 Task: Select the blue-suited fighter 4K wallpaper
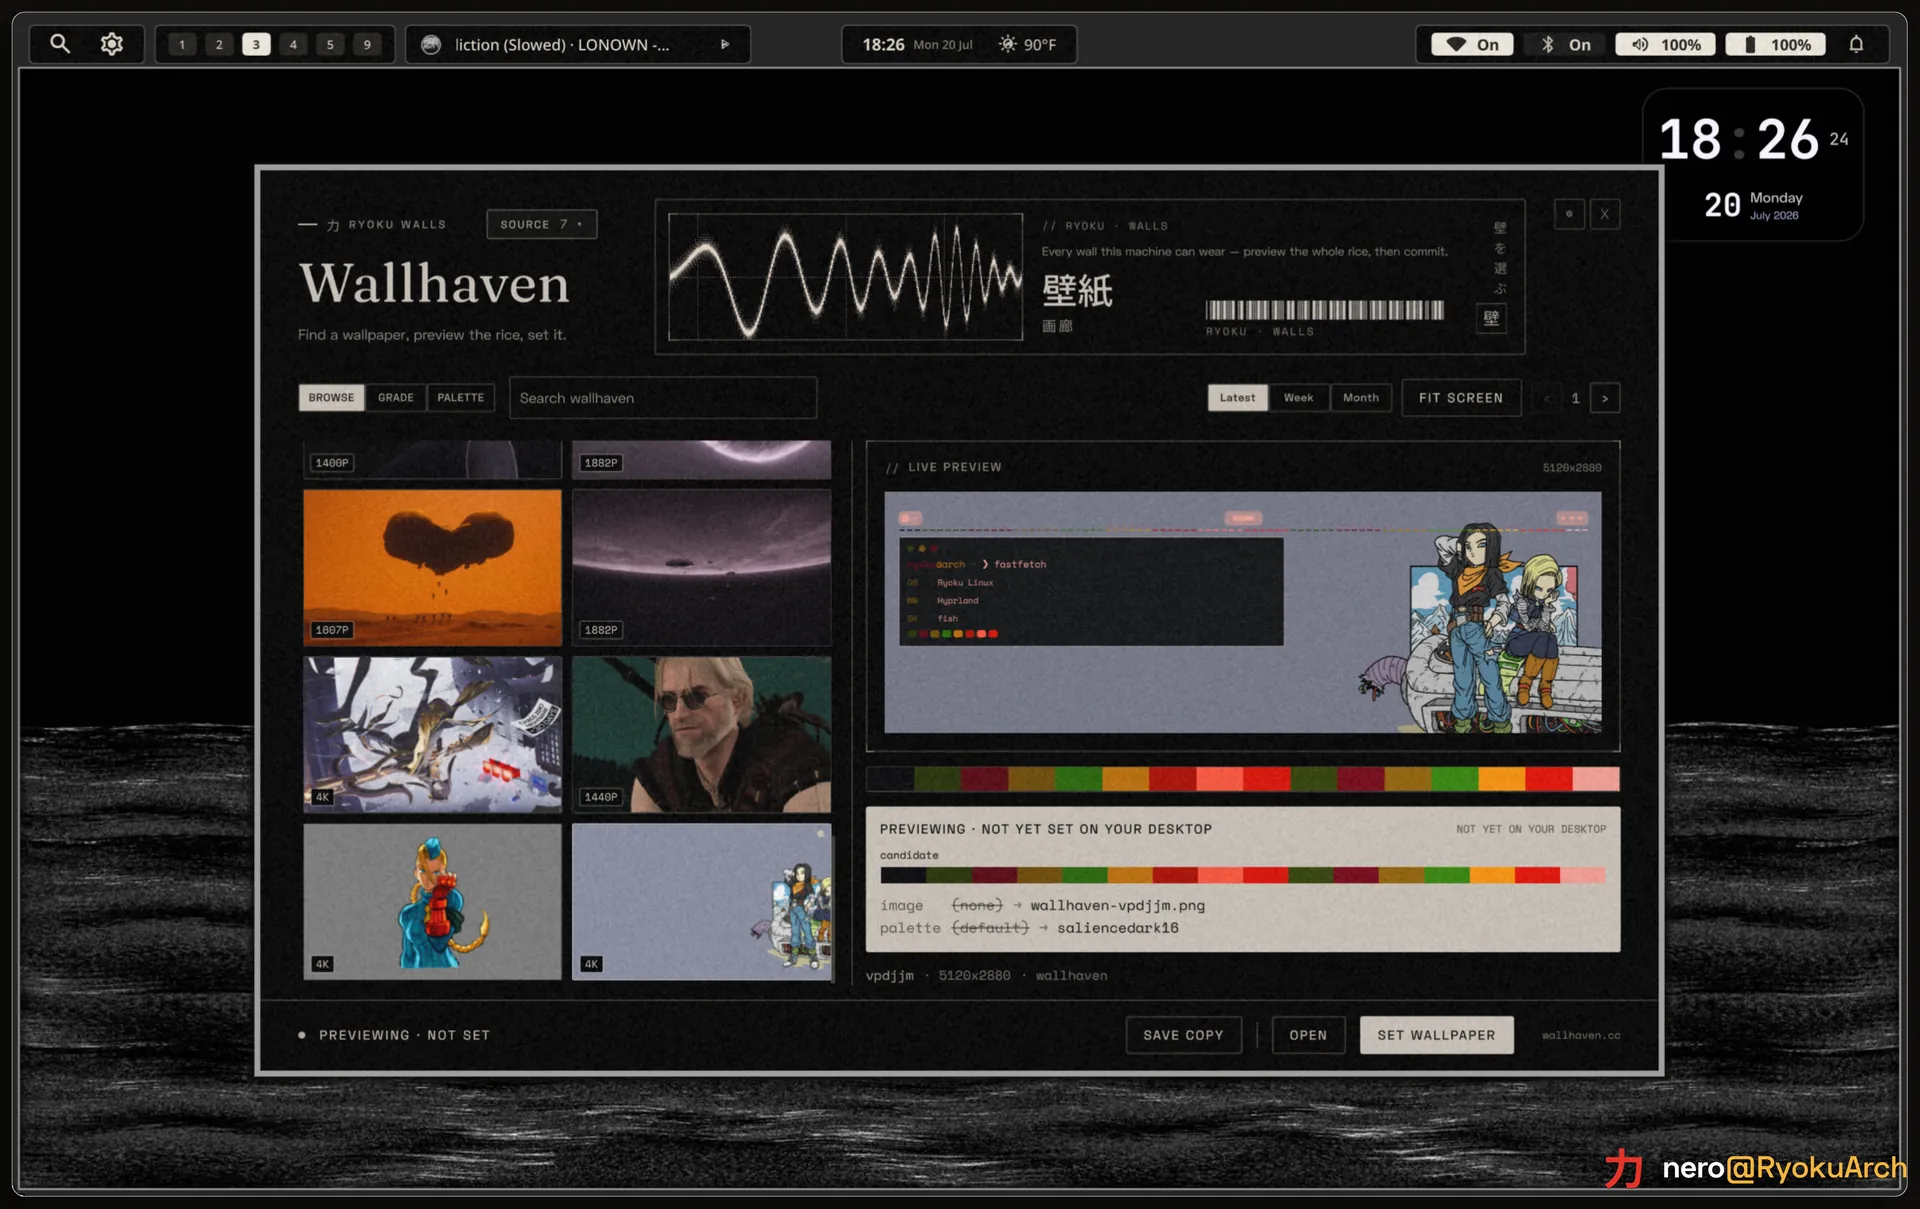click(x=433, y=901)
